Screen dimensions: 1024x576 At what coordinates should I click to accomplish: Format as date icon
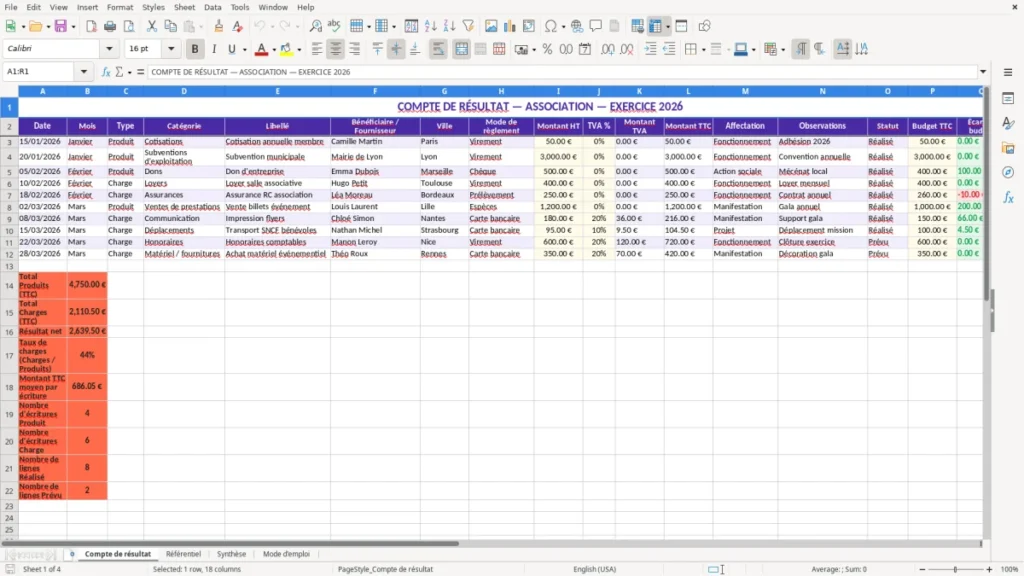point(585,49)
